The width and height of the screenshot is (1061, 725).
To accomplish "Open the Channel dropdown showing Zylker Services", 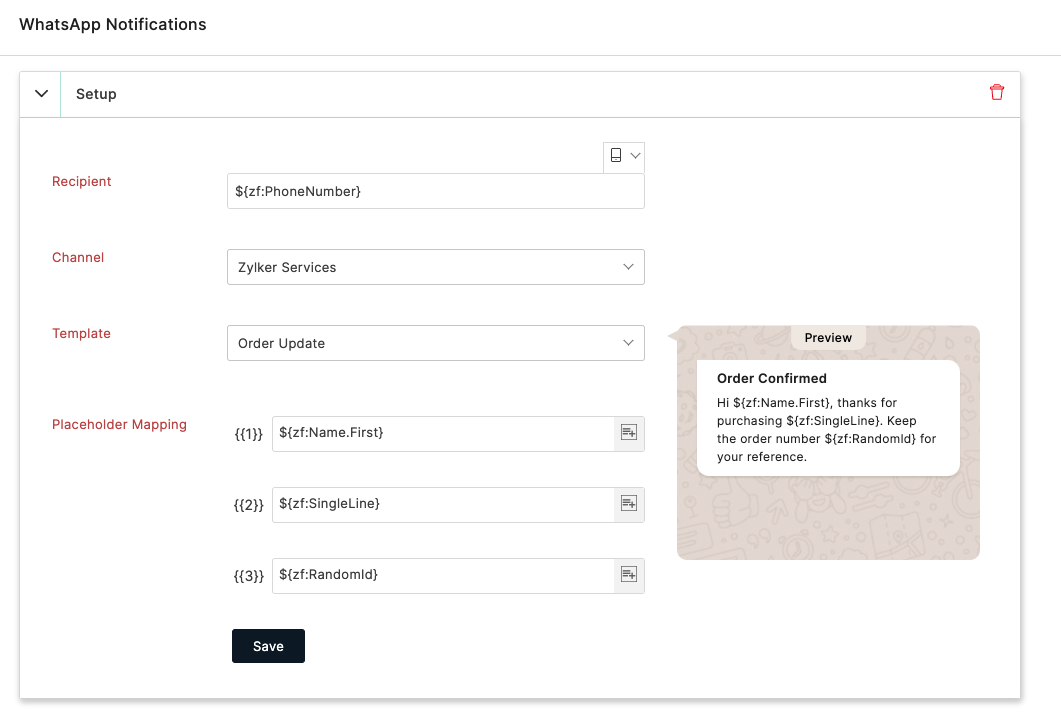I will coord(435,267).
